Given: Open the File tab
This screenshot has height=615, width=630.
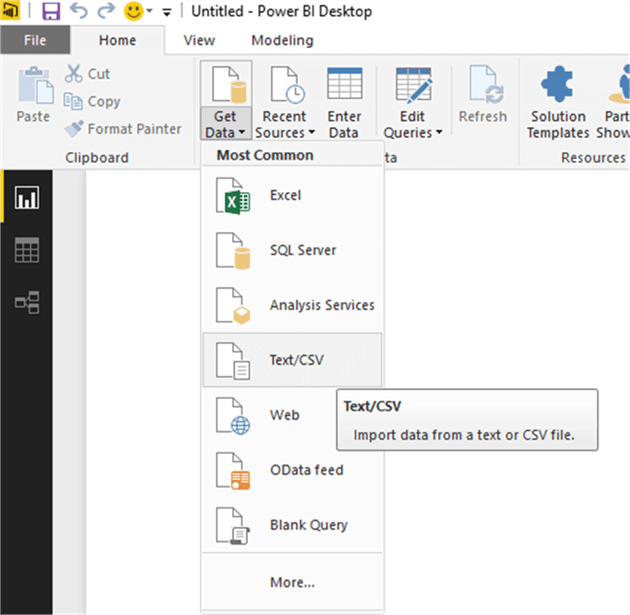Looking at the screenshot, I should pyautogui.click(x=35, y=40).
